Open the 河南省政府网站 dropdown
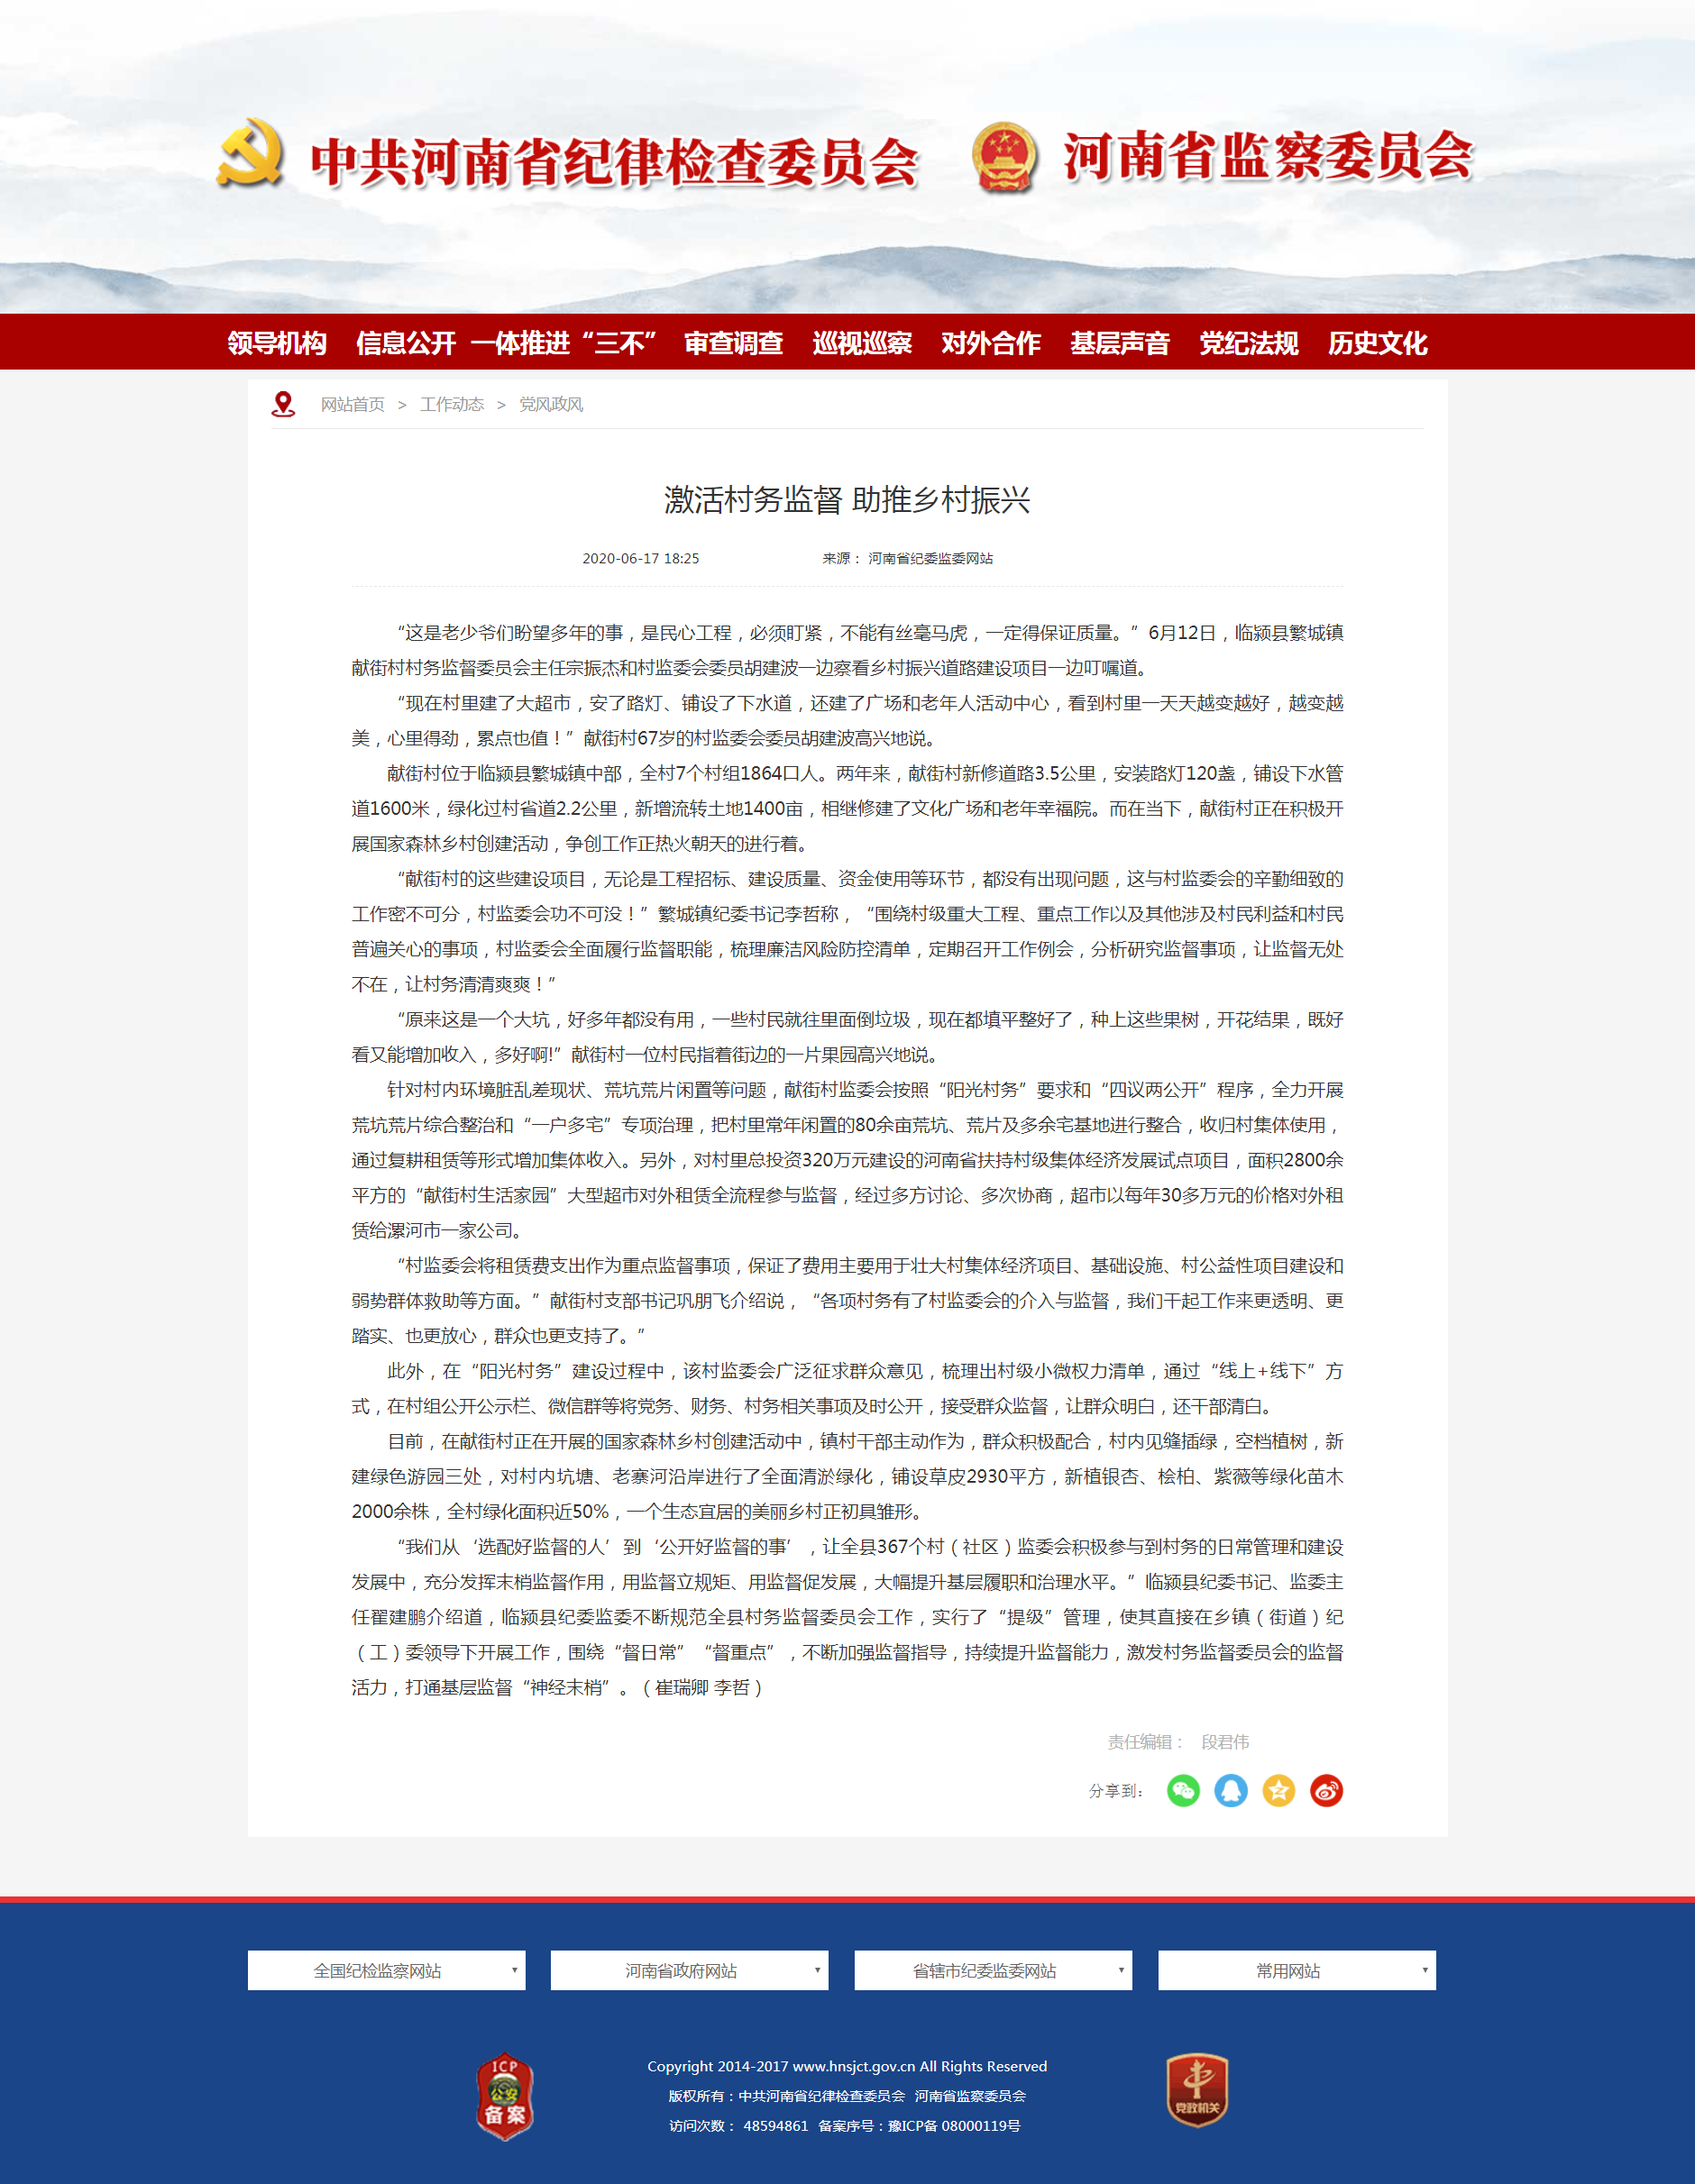The image size is (1695, 2184). tap(689, 1970)
